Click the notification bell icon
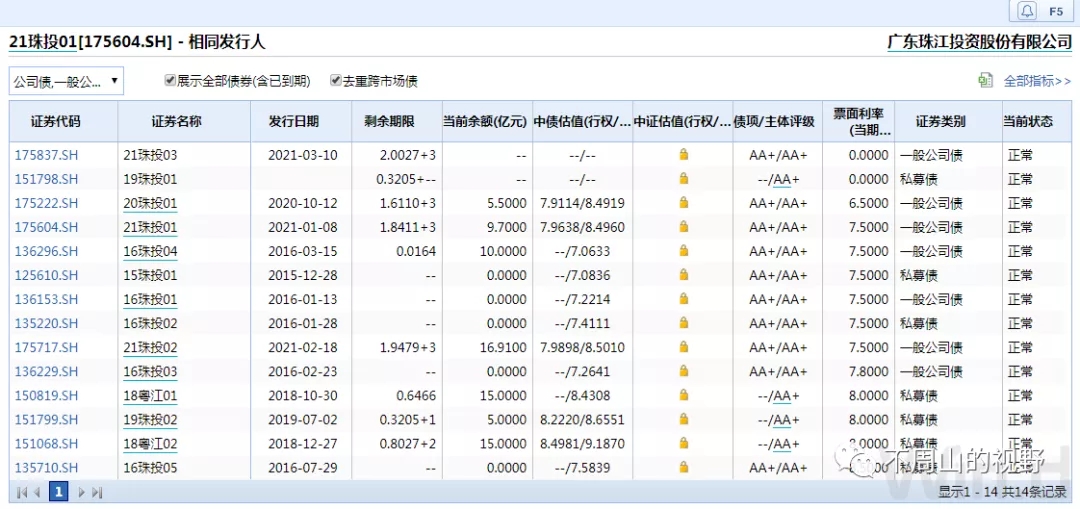Viewport: 1080px width, 509px height. (1028, 11)
